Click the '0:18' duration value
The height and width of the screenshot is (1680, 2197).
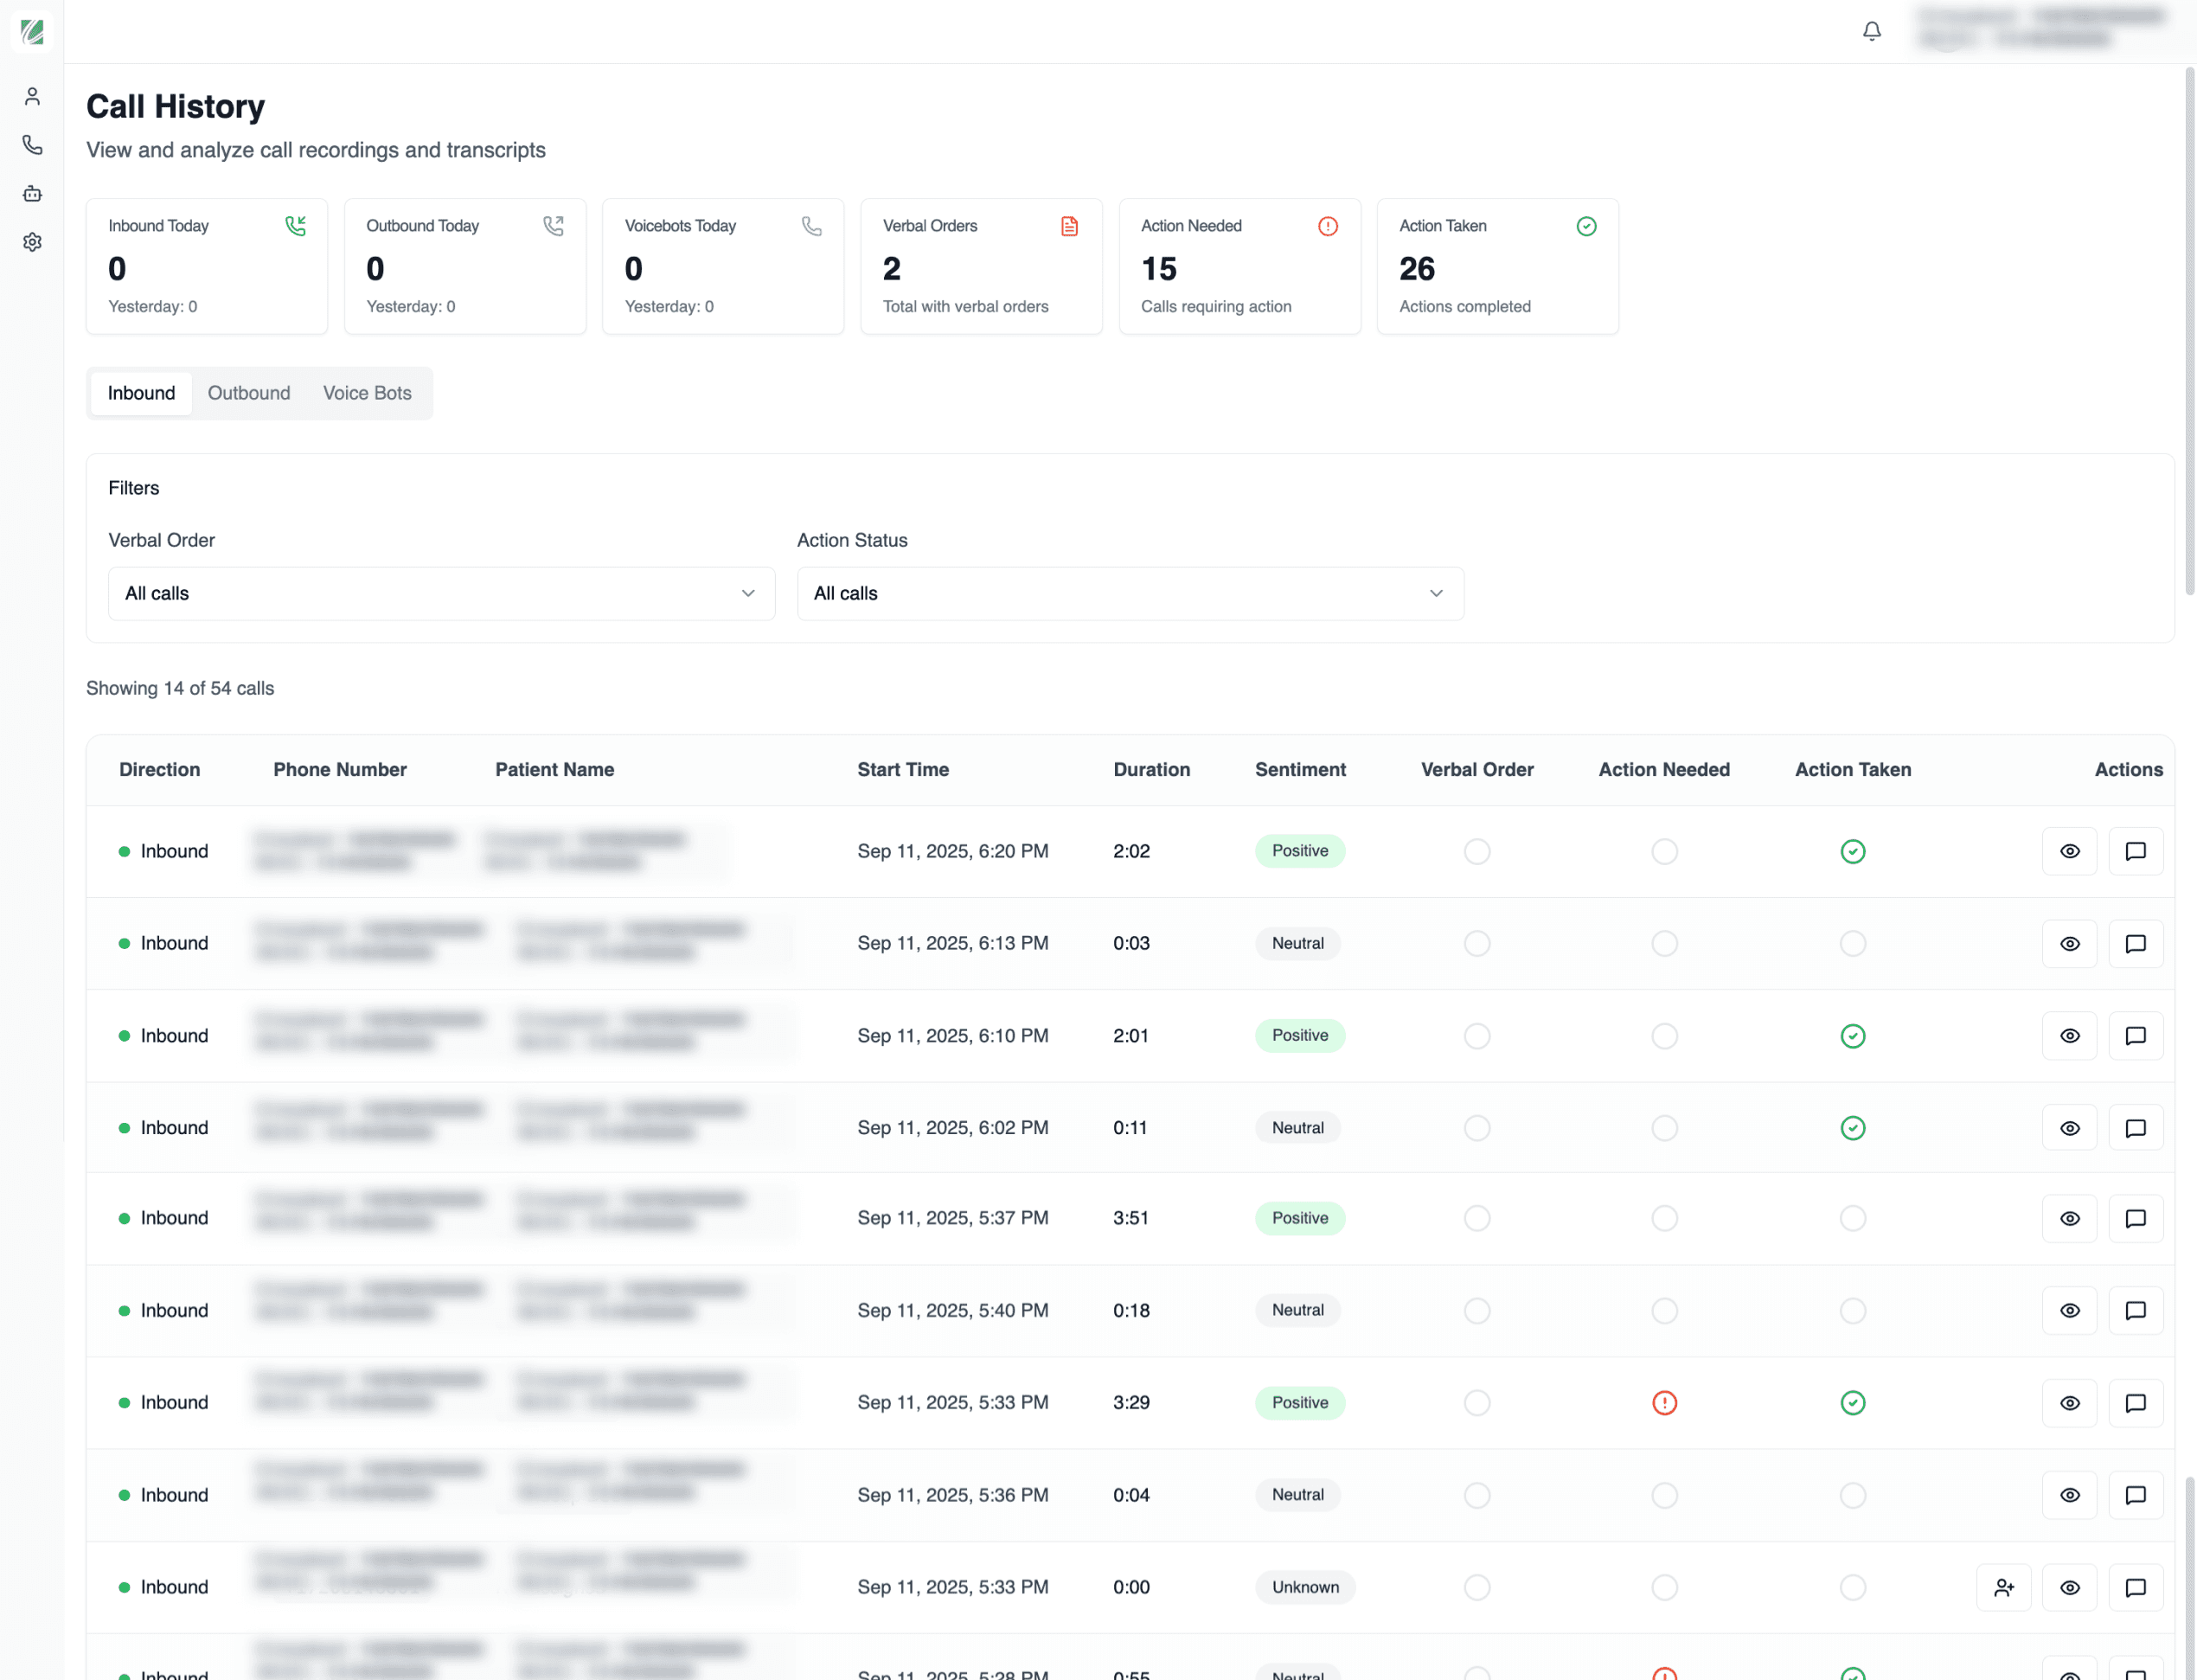[1131, 1310]
